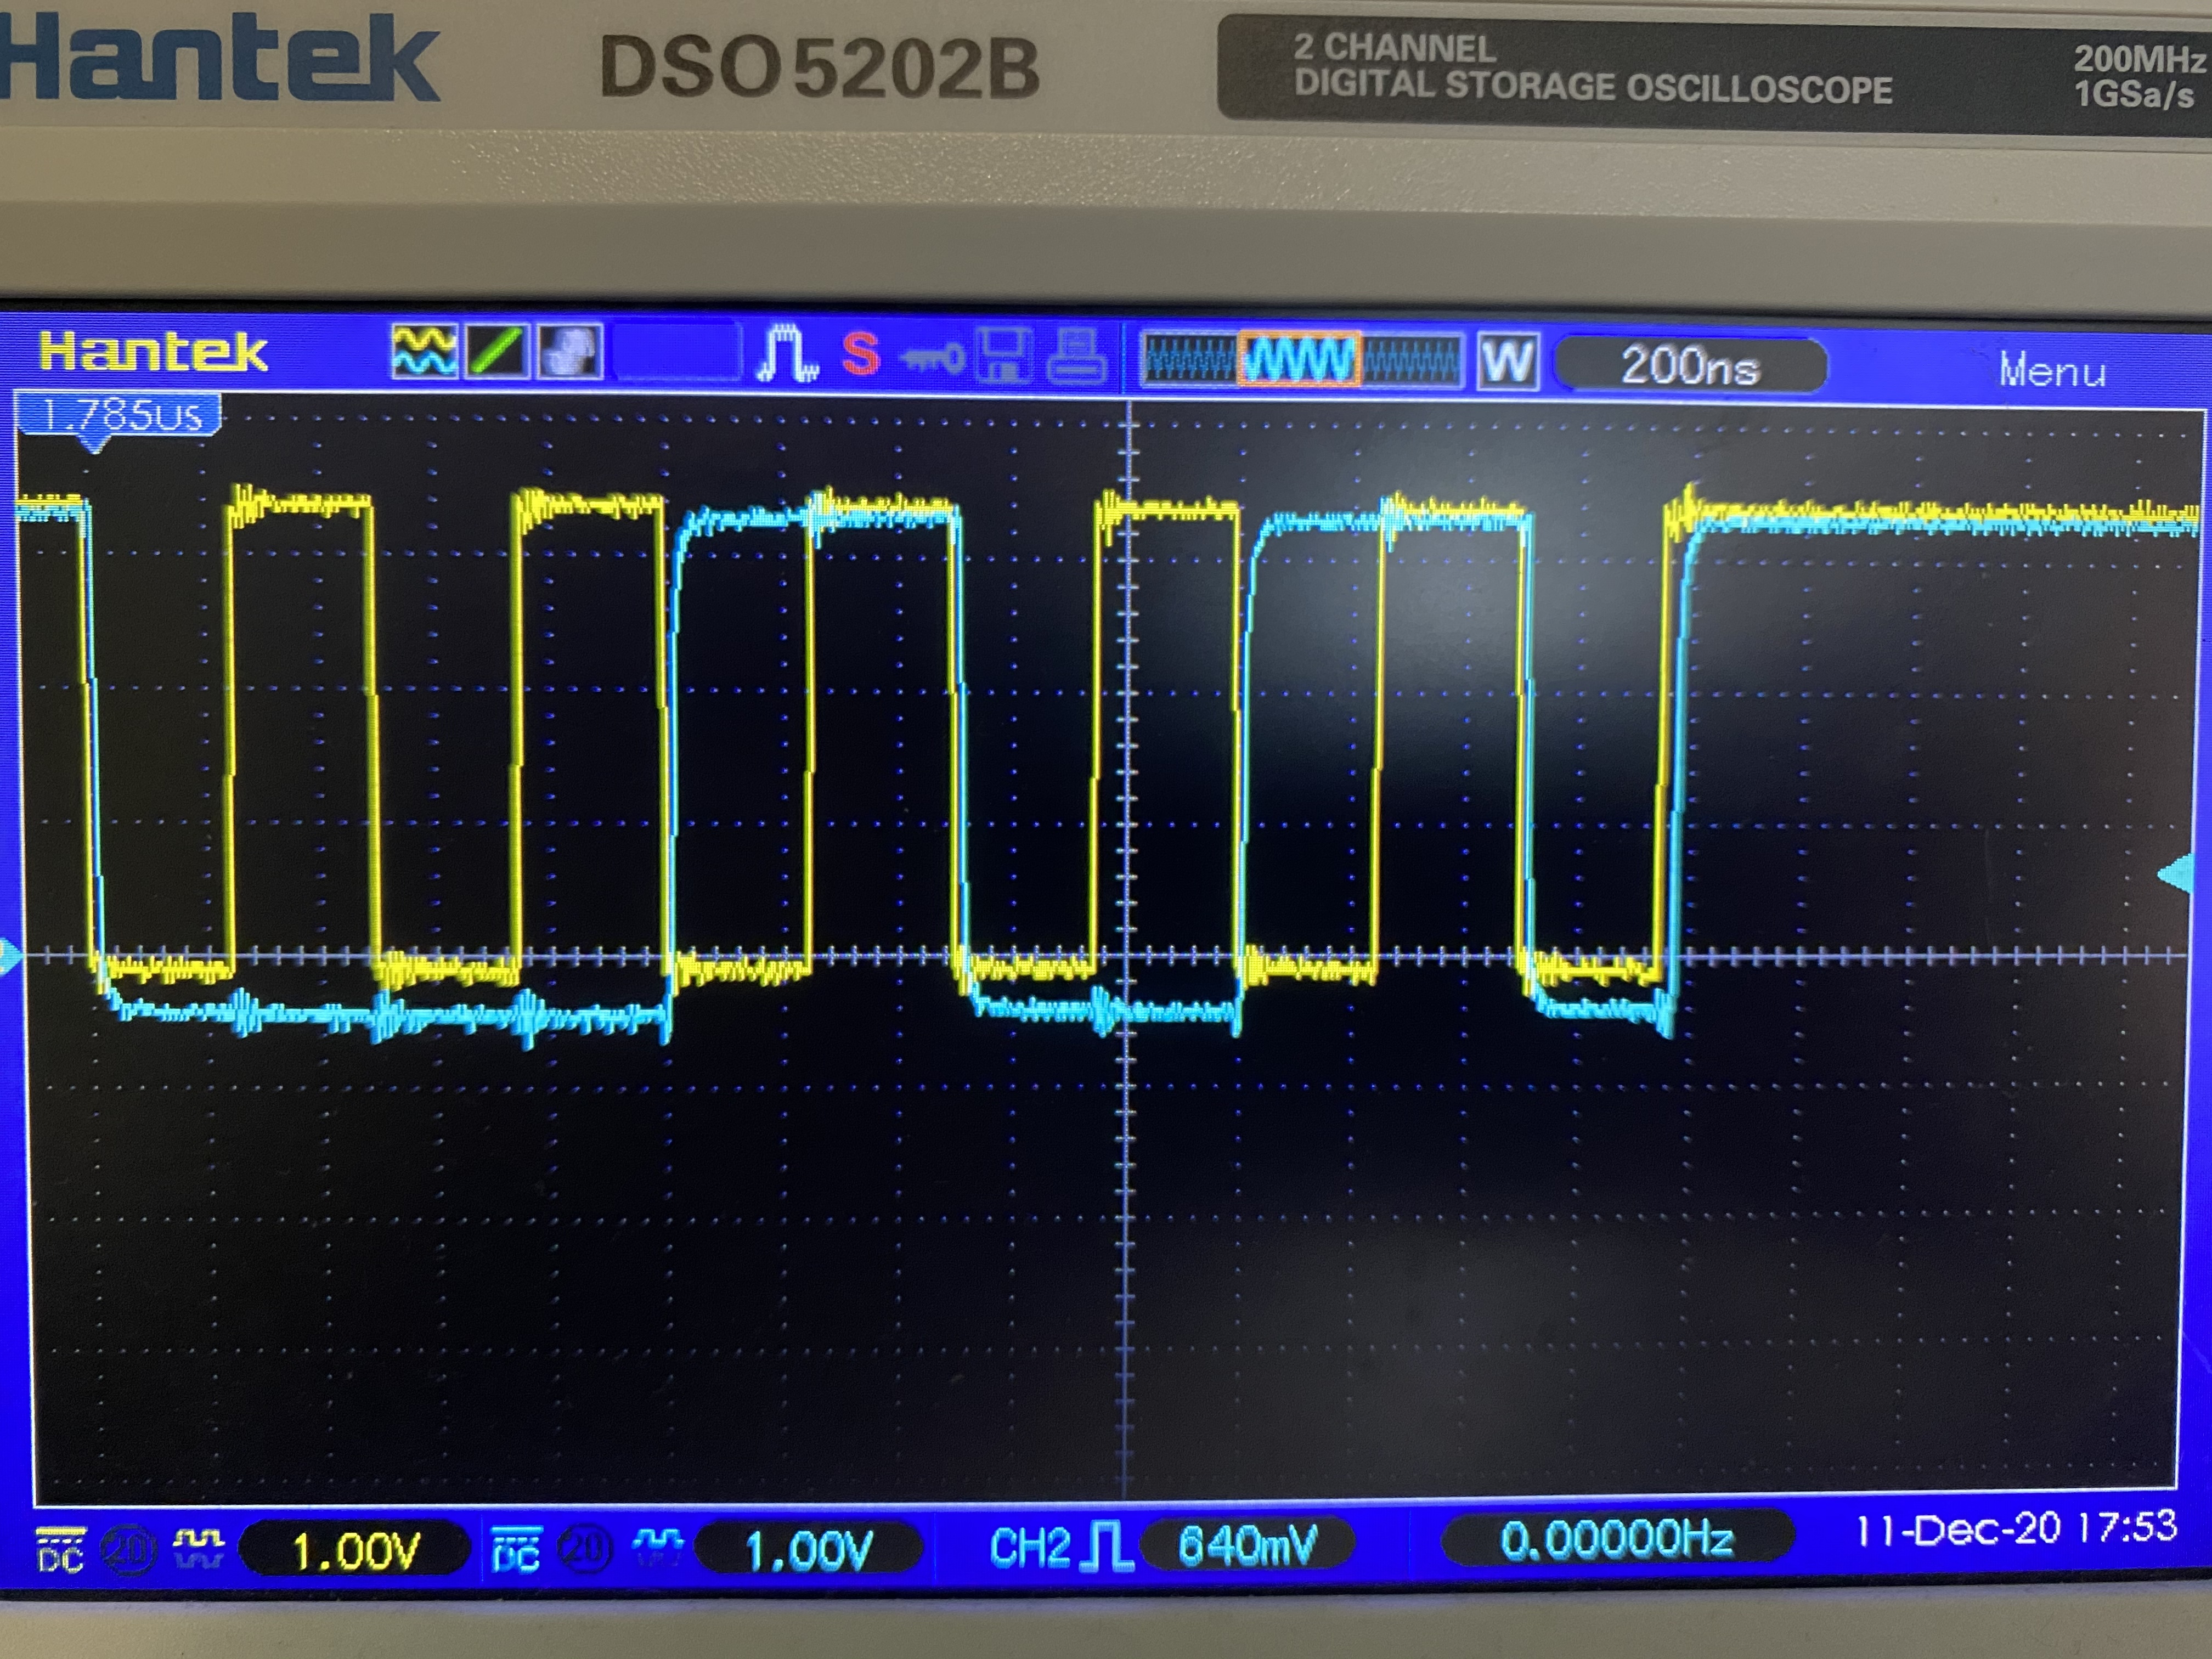Click the CH2 trigger source label
Viewport: 2212px width, 1659px height.
1030,1547
